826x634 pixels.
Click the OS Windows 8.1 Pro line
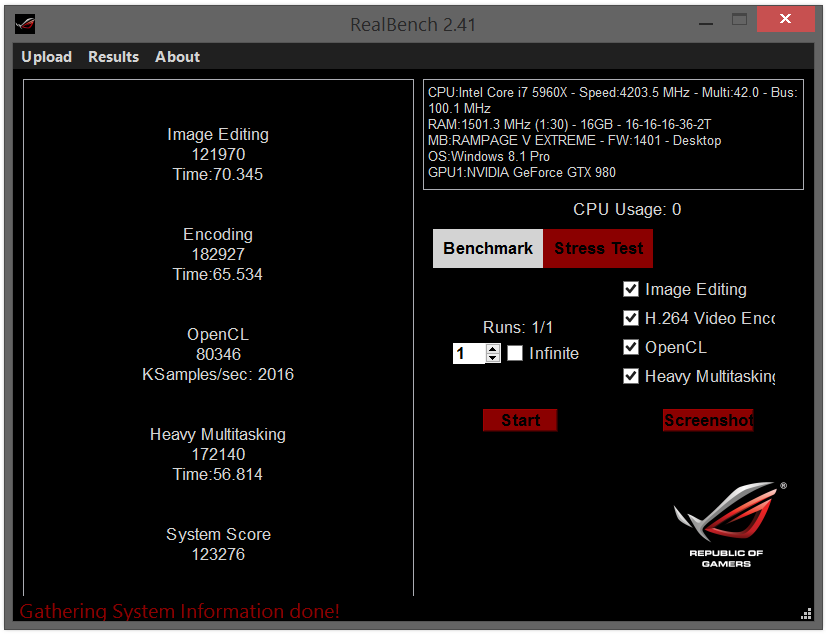pyautogui.click(x=488, y=156)
